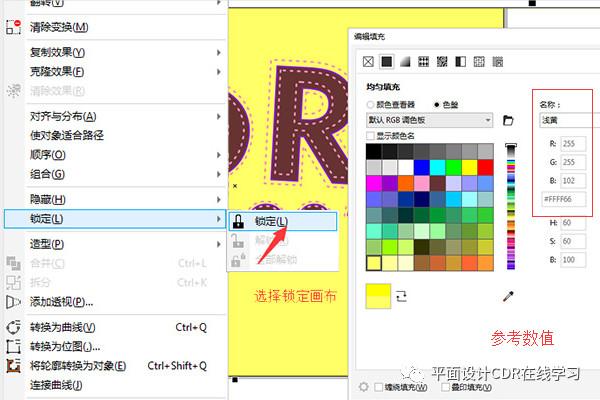Expand the 克隆效果(F) submenu
600x400 pixels.
(x=218, y=72)
